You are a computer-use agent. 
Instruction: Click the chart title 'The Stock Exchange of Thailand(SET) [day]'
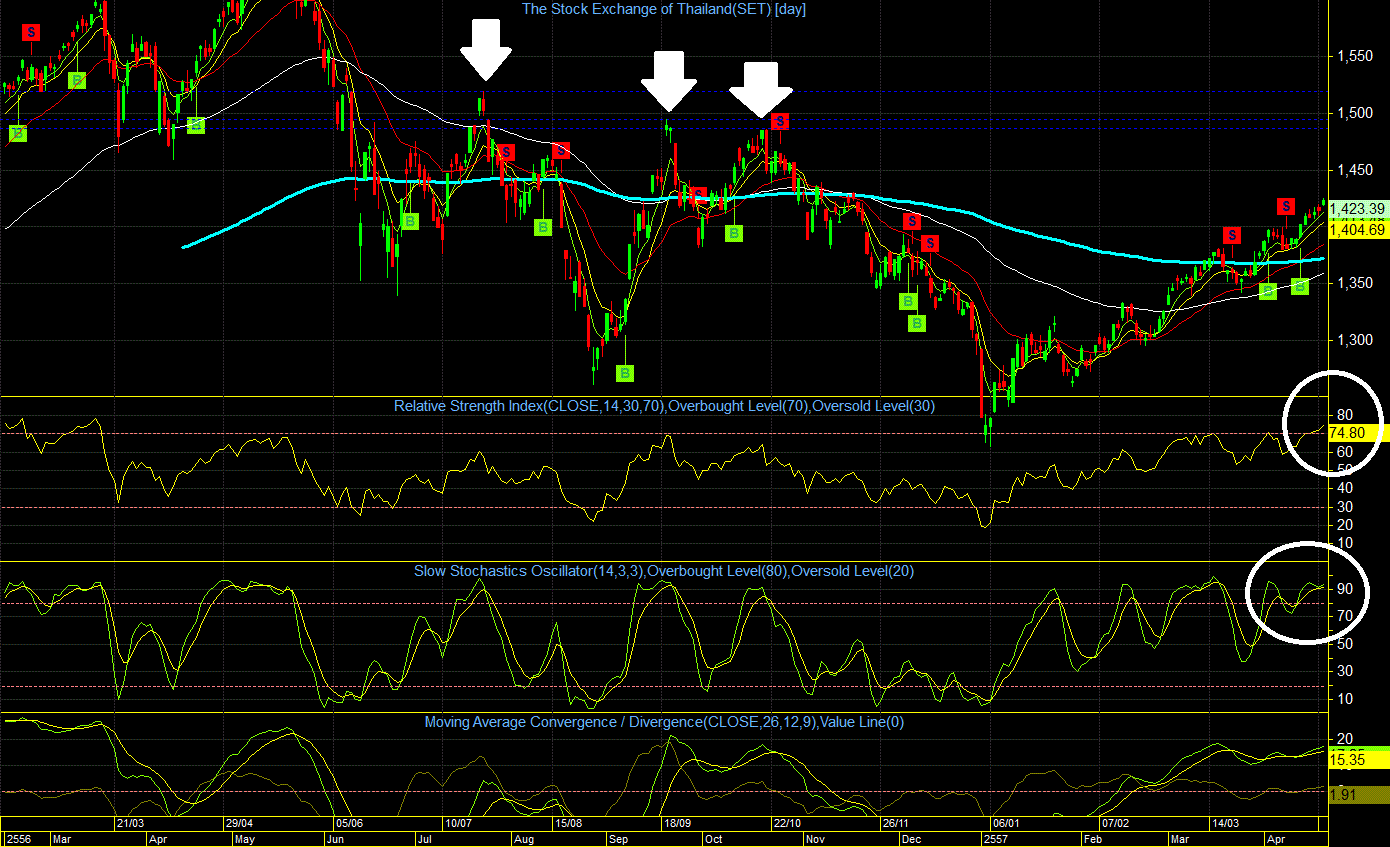pyautogui.click(x=664, y=9)
